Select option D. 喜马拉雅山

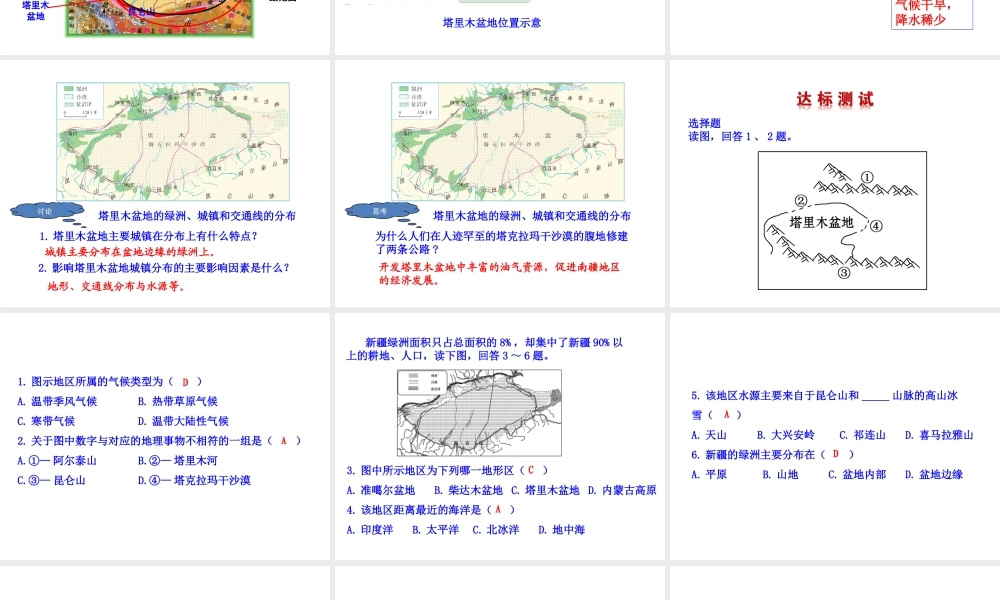tap(939, 435)
